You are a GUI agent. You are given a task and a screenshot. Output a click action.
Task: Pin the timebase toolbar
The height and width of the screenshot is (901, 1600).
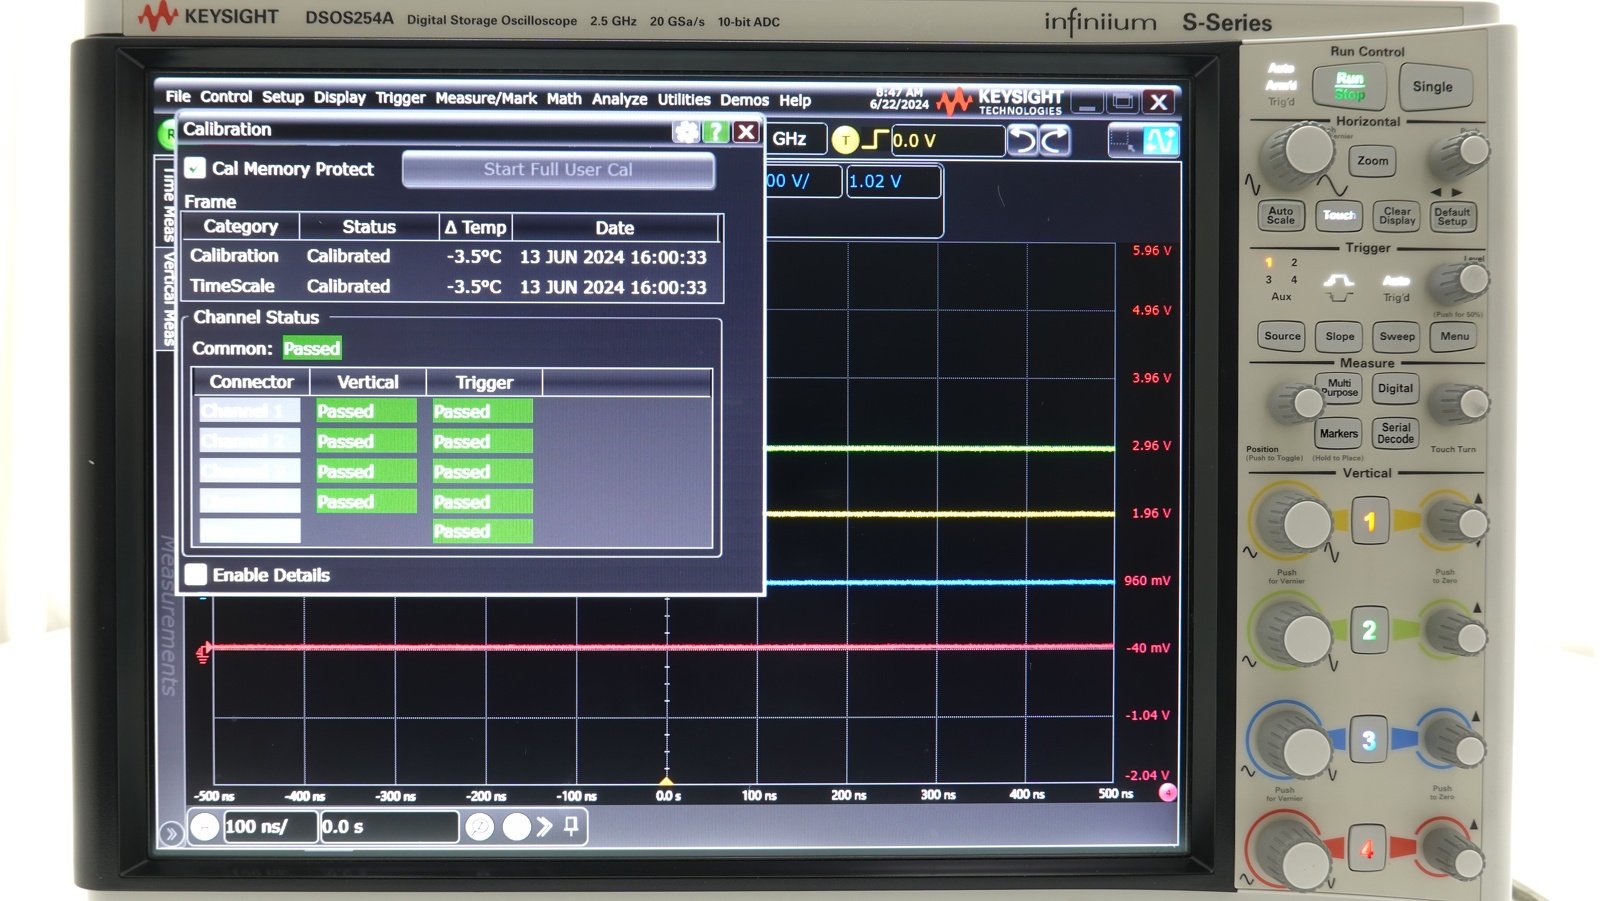(571, 826)
